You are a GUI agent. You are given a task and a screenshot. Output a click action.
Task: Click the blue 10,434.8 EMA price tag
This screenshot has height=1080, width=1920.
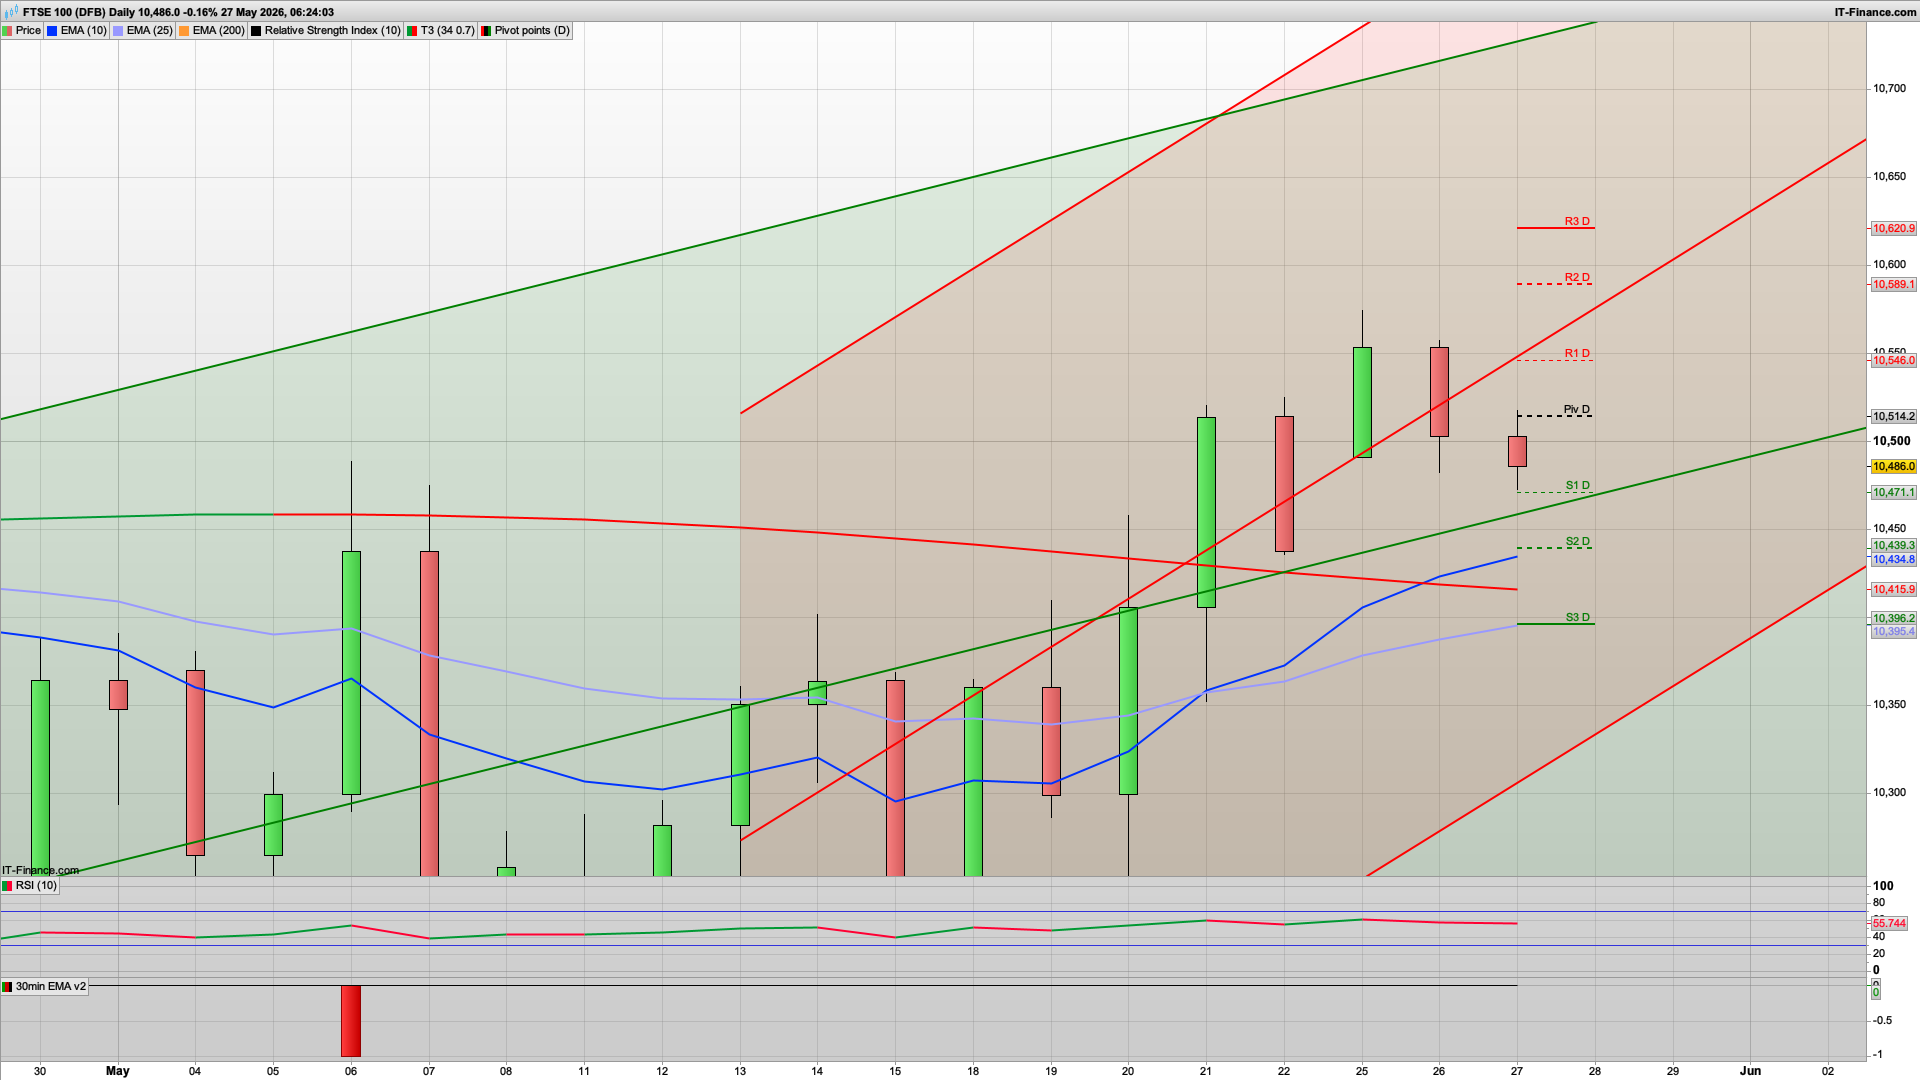[1894, 560]
